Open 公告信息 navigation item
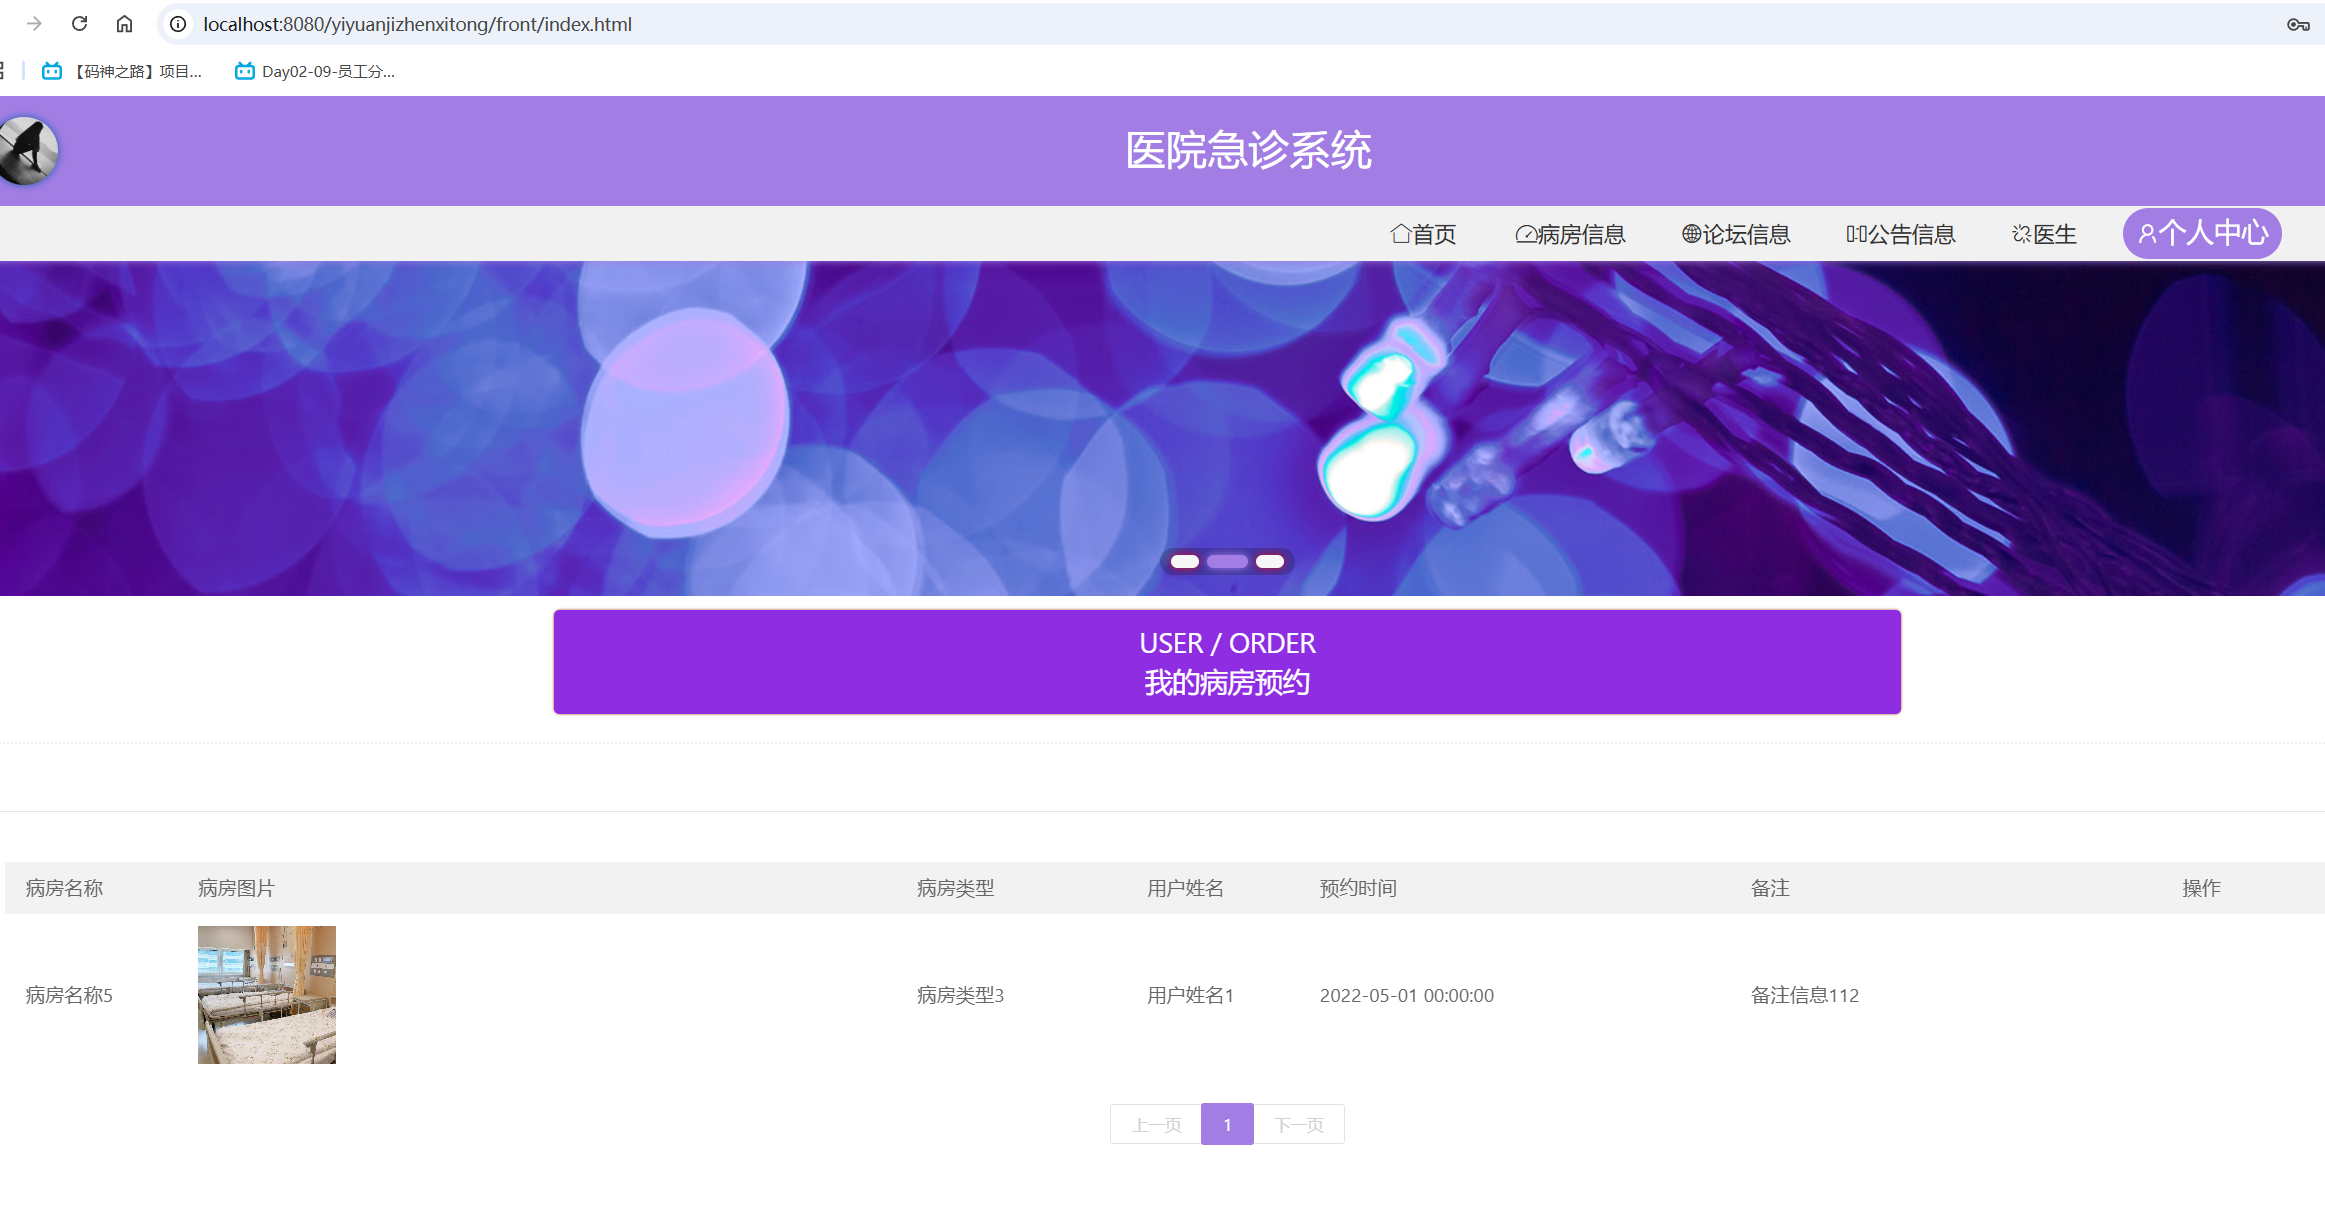 pos(1900,234)
